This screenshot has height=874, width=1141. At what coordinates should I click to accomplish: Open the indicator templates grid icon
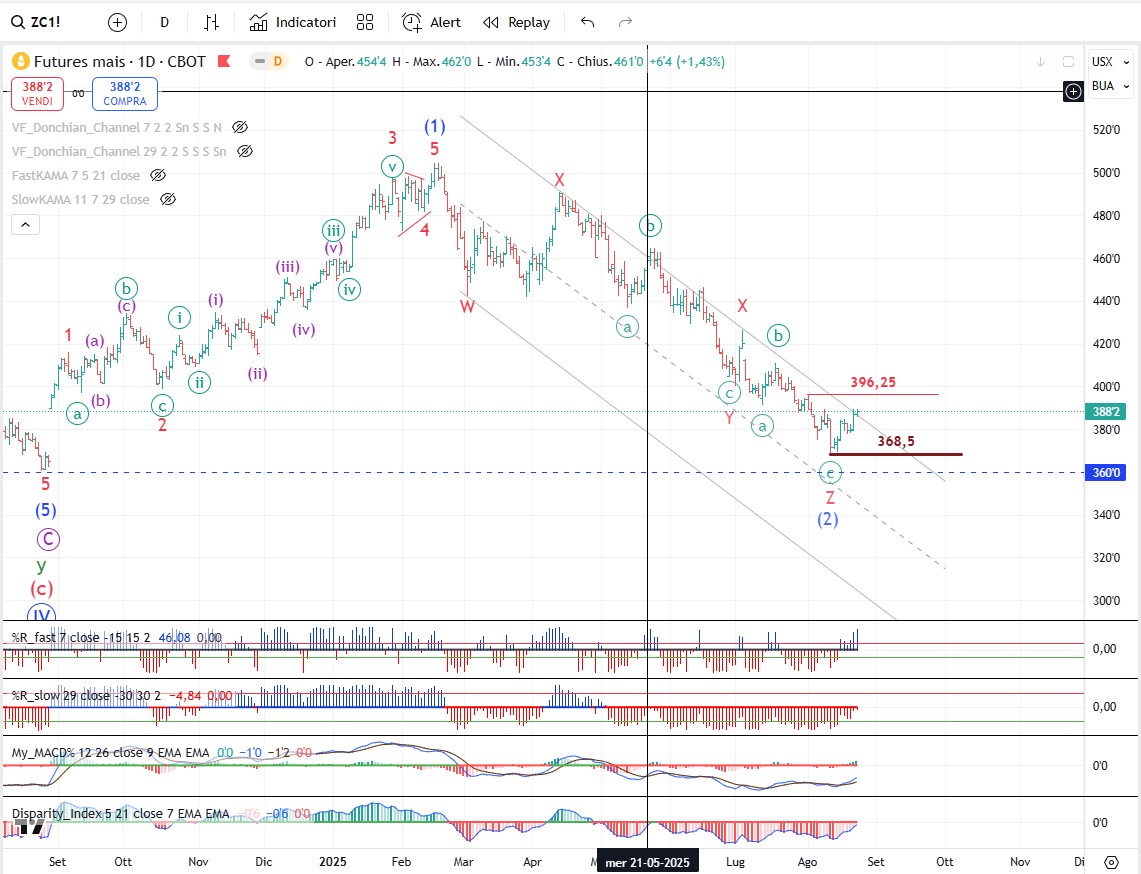tap(365, 22)
